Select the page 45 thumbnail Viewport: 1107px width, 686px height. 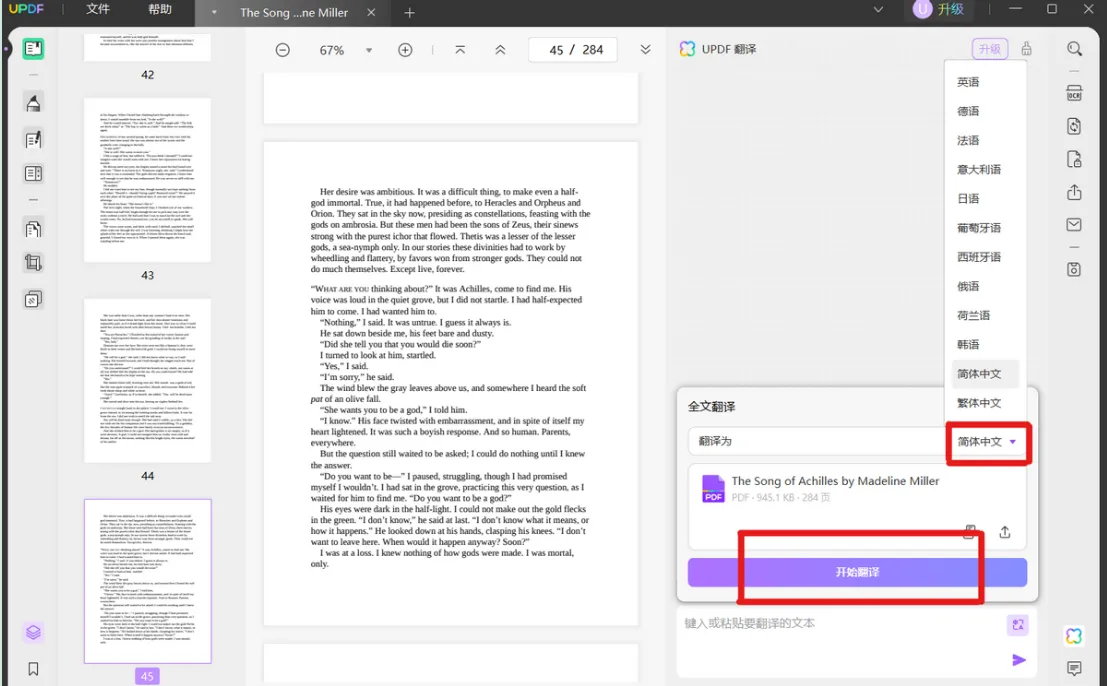(x=148, y=582)
